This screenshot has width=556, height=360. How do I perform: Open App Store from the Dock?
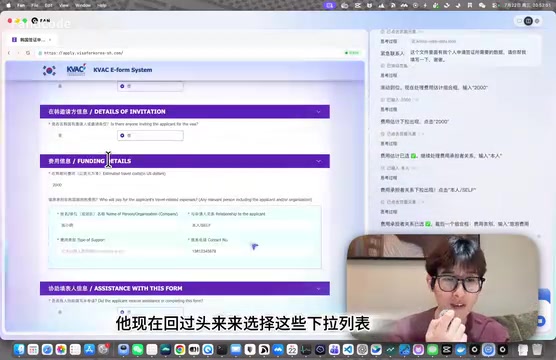[x=89, y=350]
